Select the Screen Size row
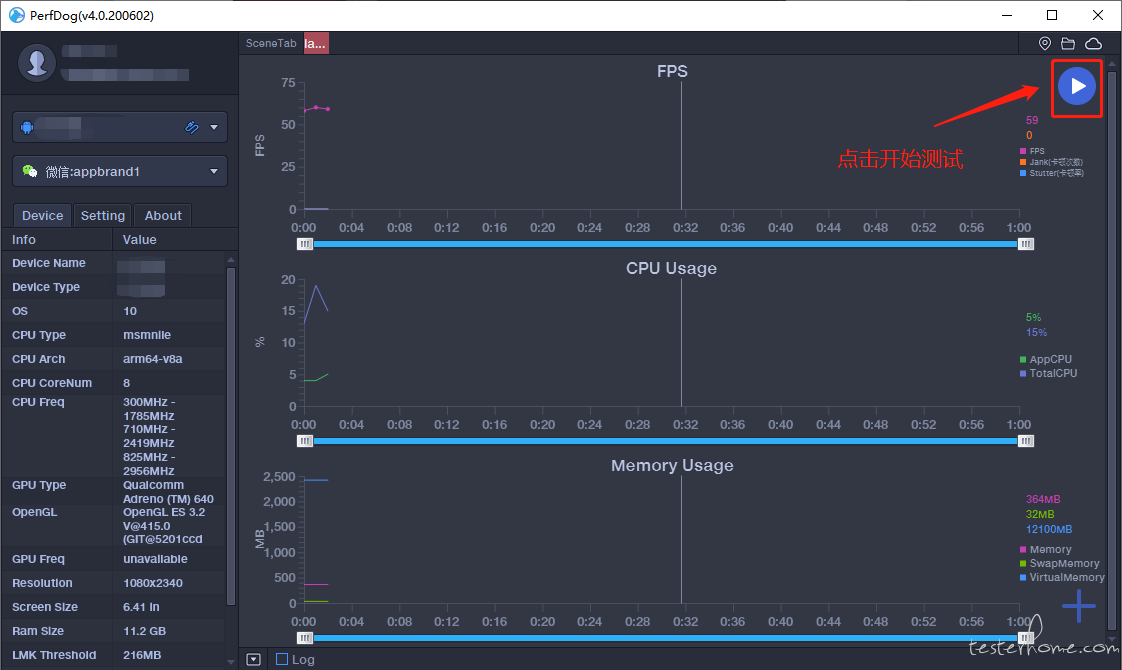Viewport: 1122px width, 670px height. 113,607
